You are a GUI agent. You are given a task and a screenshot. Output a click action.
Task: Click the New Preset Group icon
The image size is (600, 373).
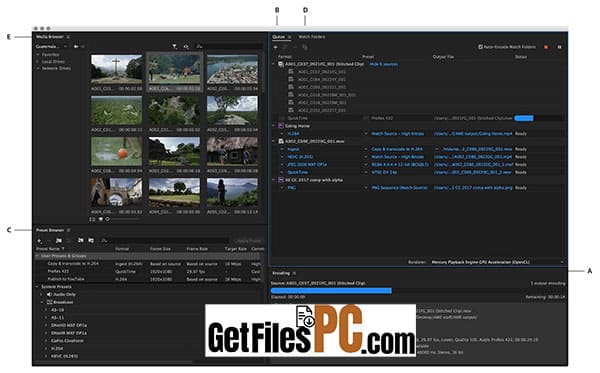[59, 241]
